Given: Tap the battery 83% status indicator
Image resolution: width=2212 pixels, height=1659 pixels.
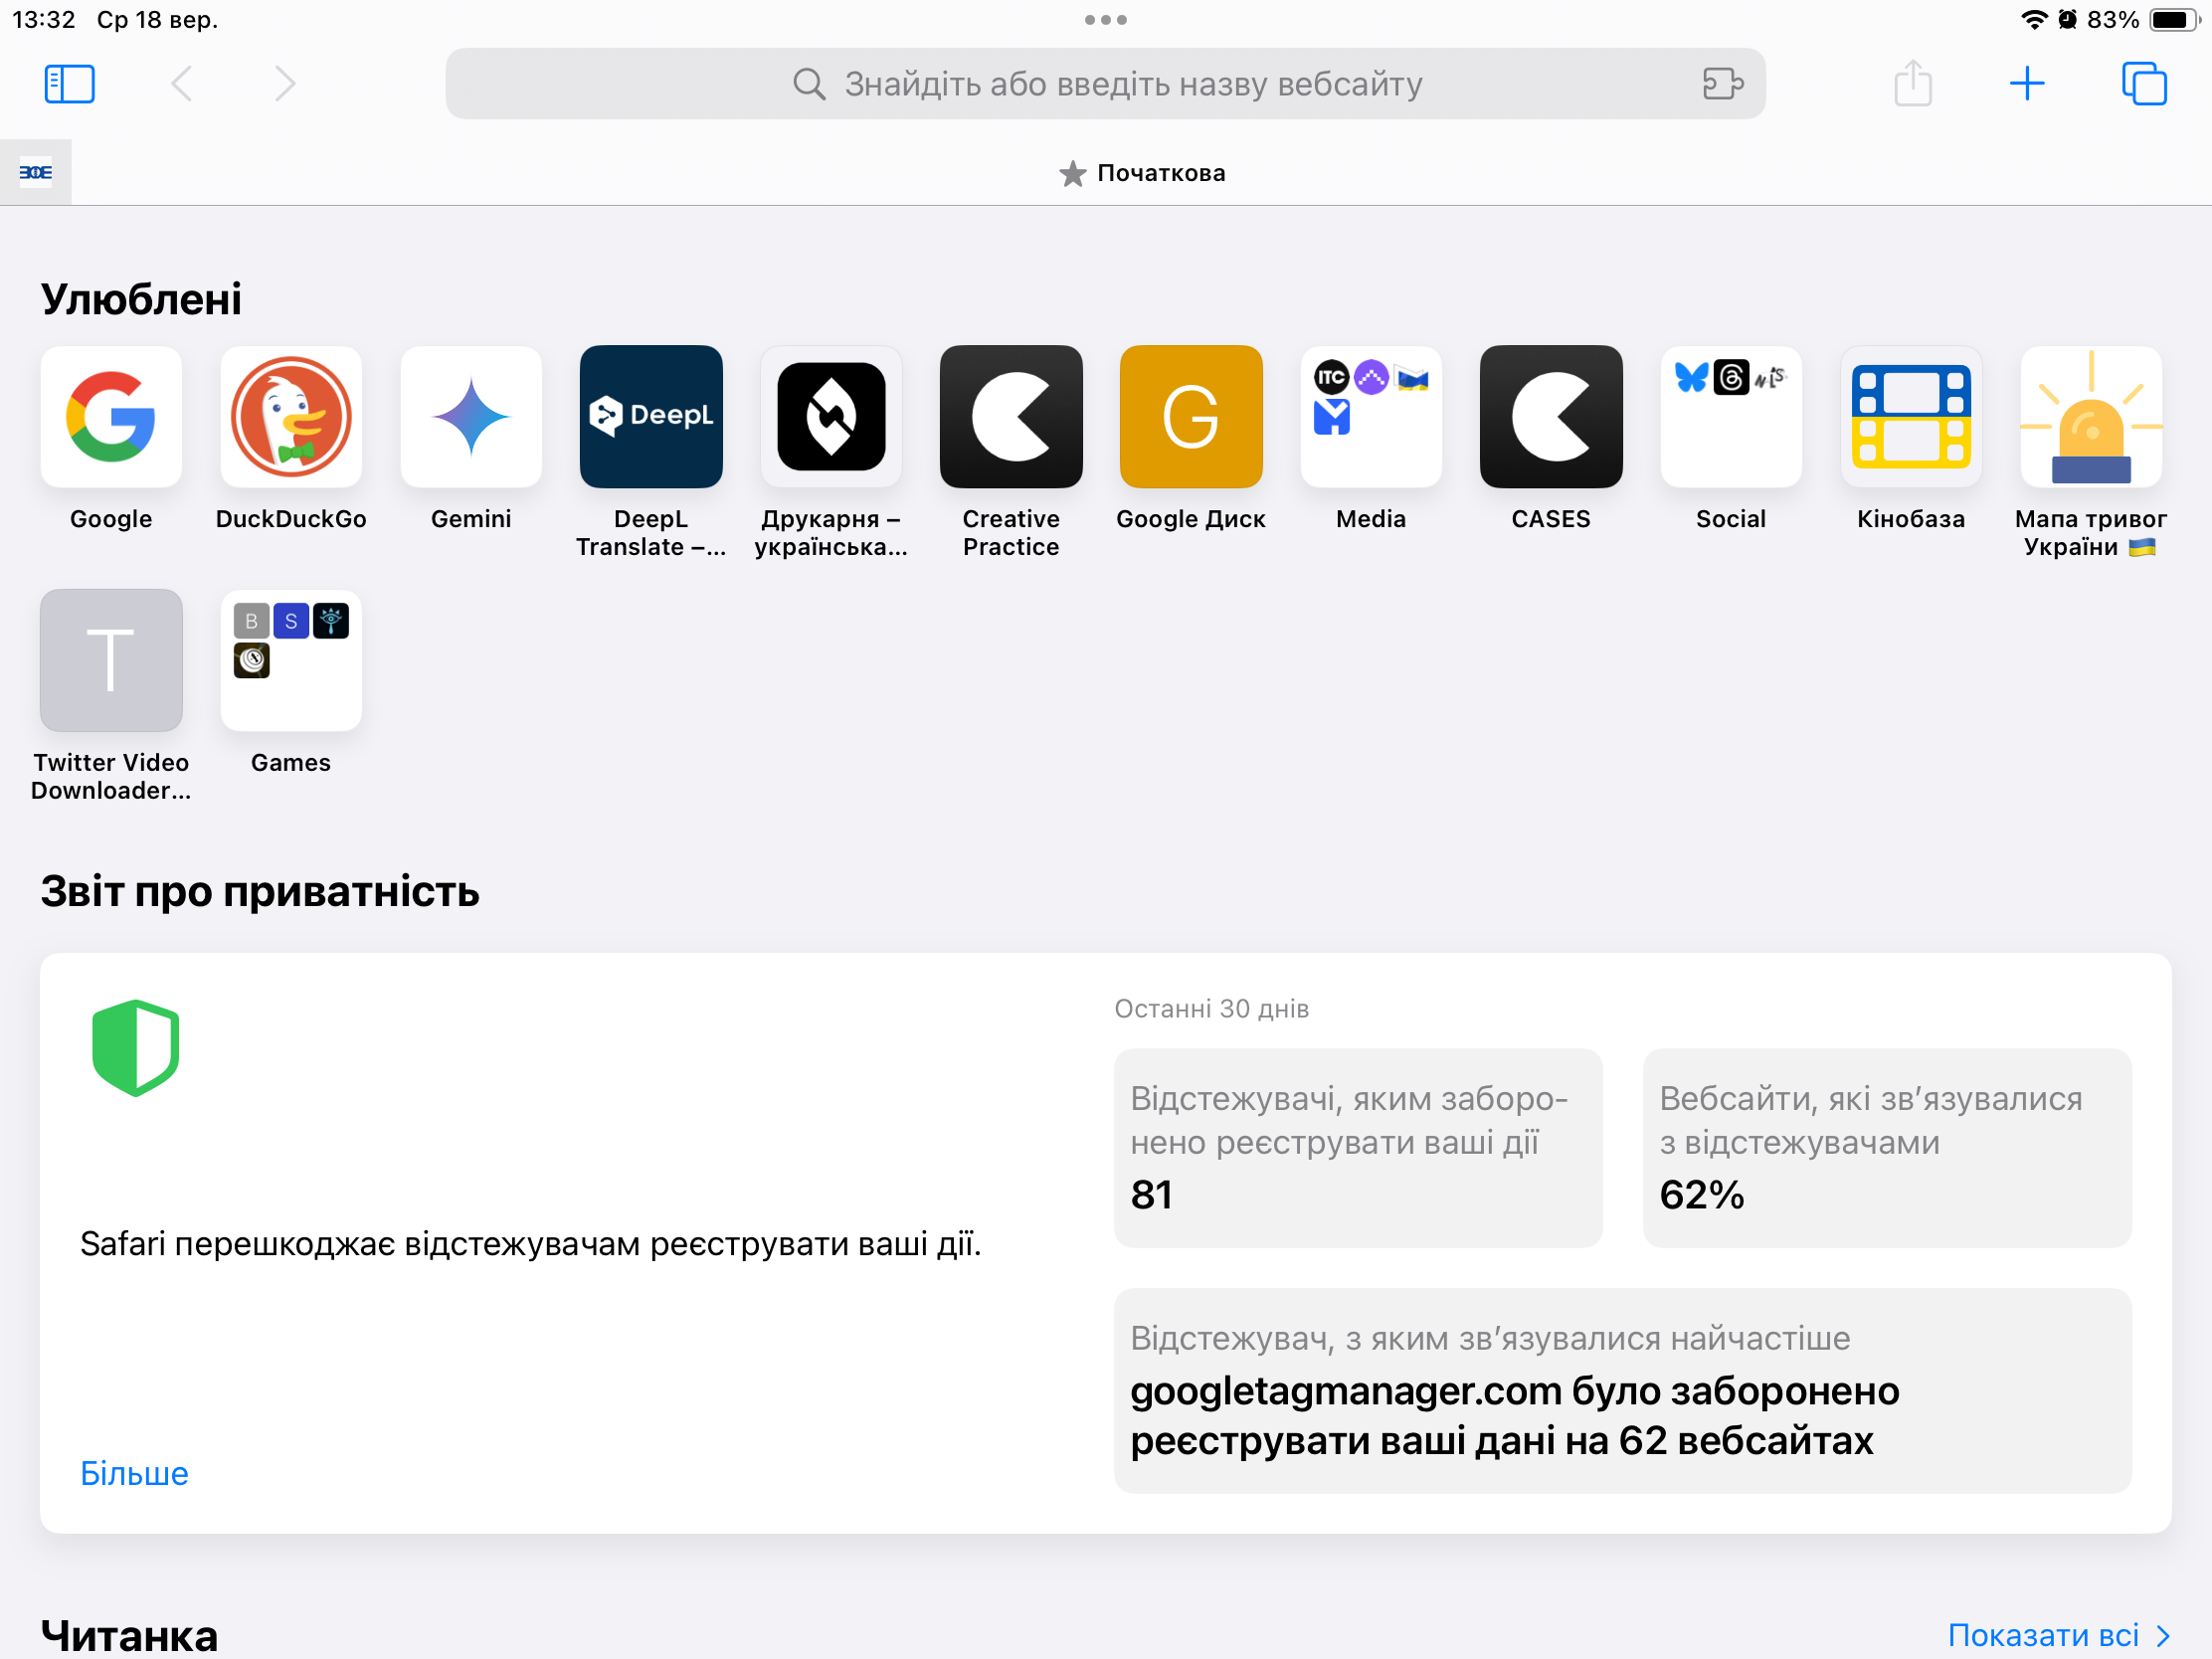Looking at the screenshot, I should (2142, 20).
